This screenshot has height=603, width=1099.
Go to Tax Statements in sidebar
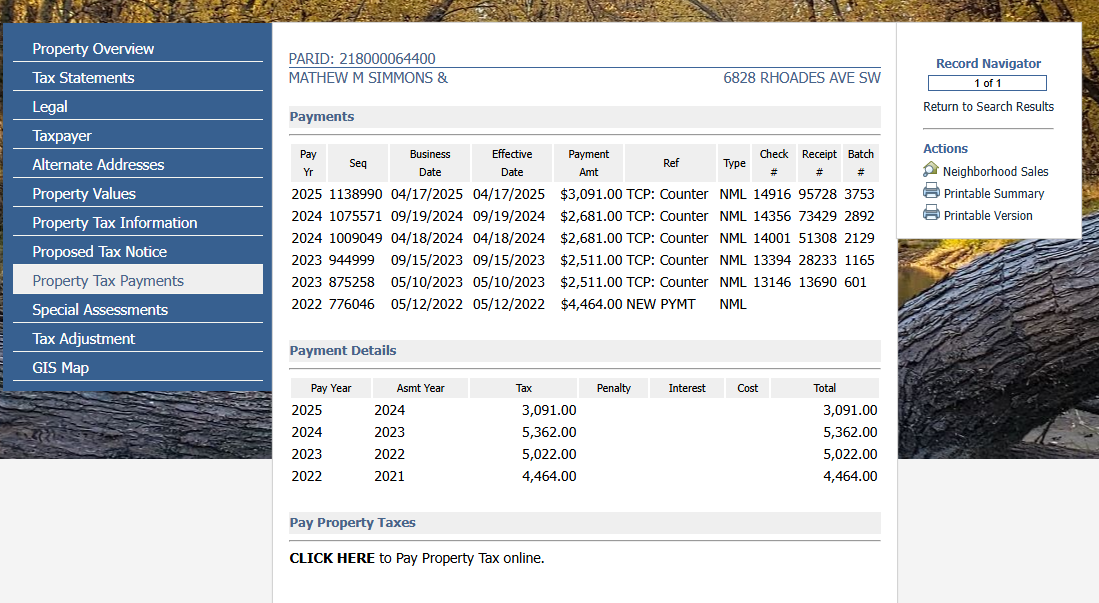coord(83,78)
